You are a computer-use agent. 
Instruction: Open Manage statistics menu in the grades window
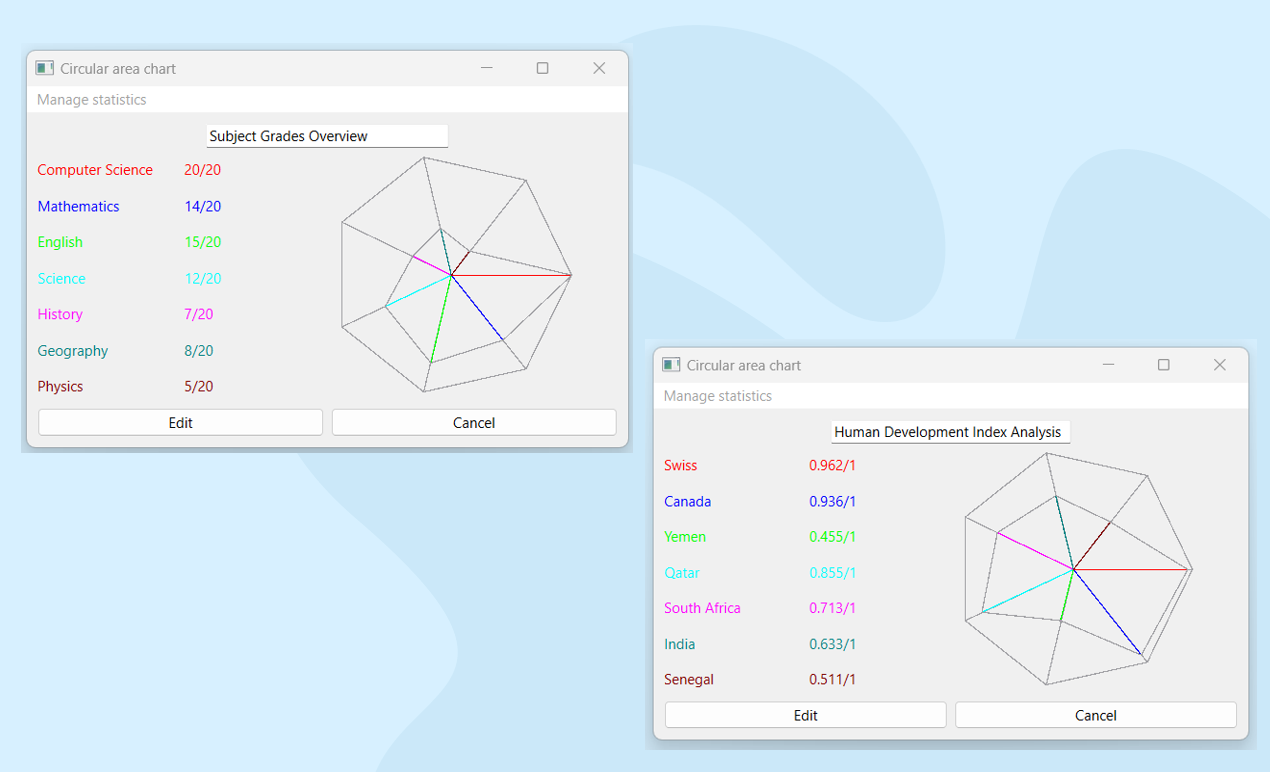(x=92, y=100)
